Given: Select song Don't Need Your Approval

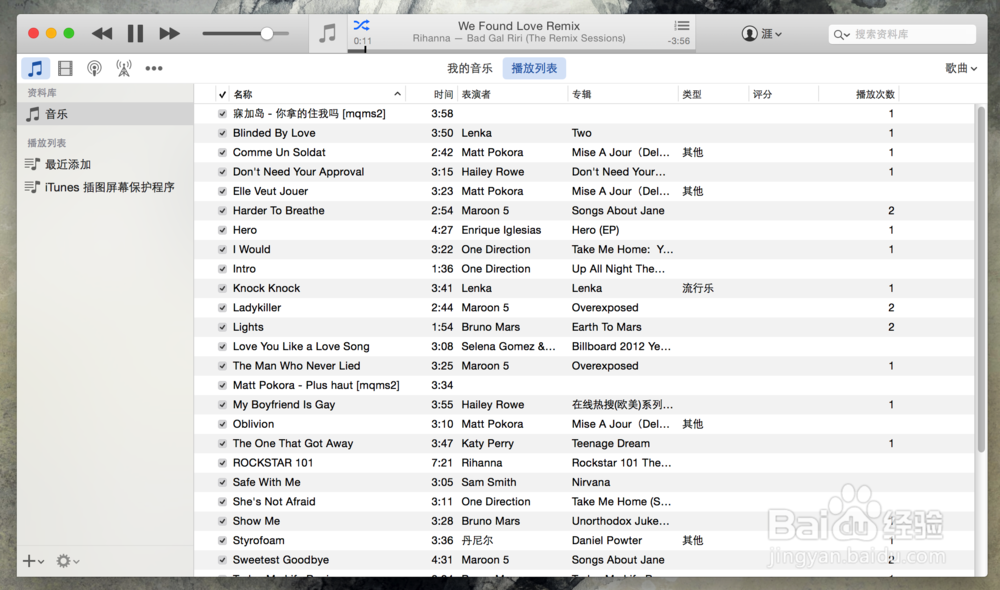Looking at the screenshot, I should (x=584, y=172).
